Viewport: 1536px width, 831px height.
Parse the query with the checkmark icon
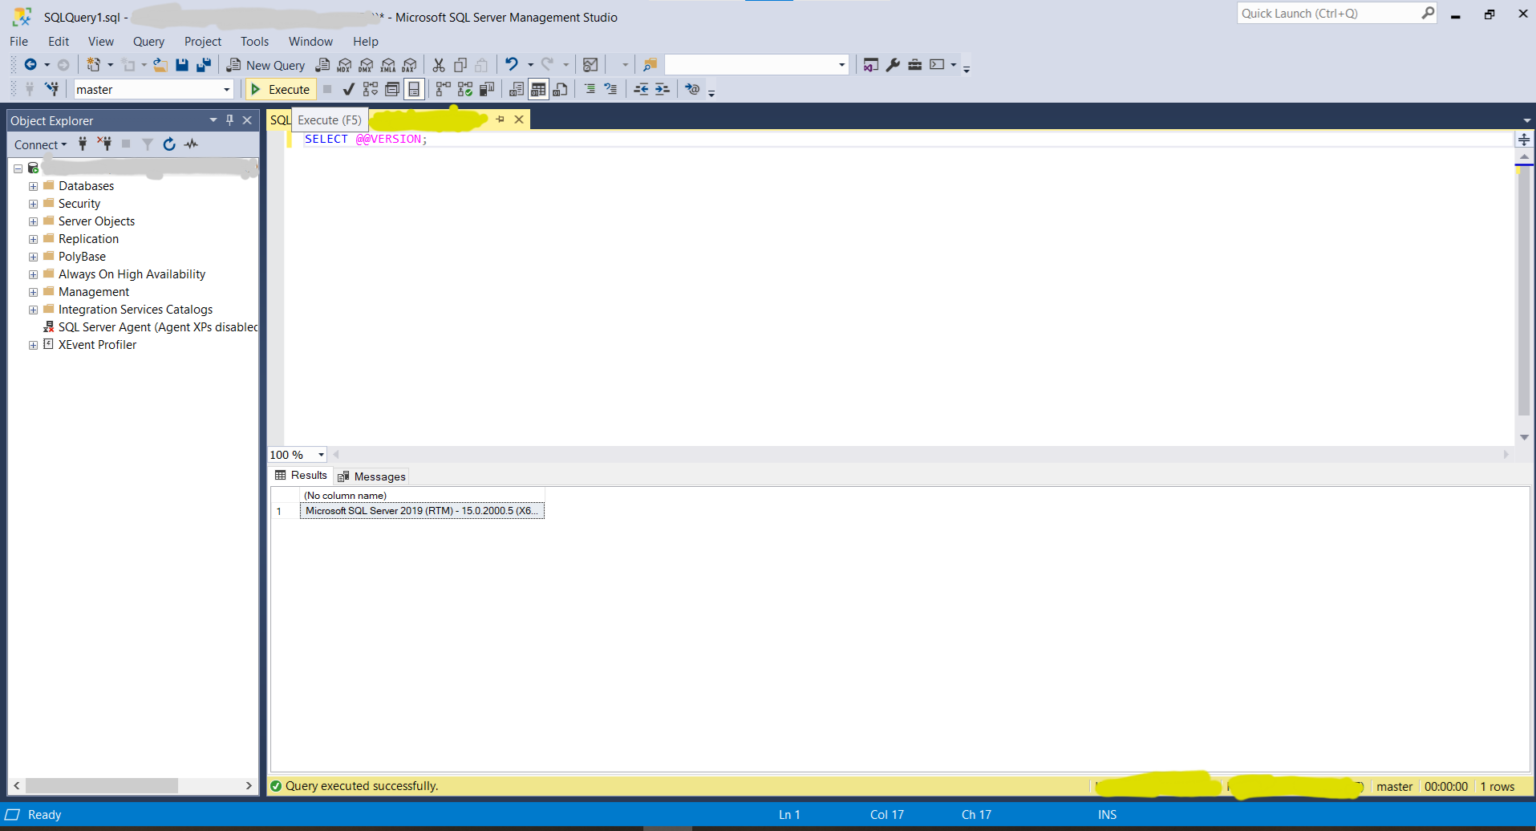pyautogui.click(x=348, y=89)
